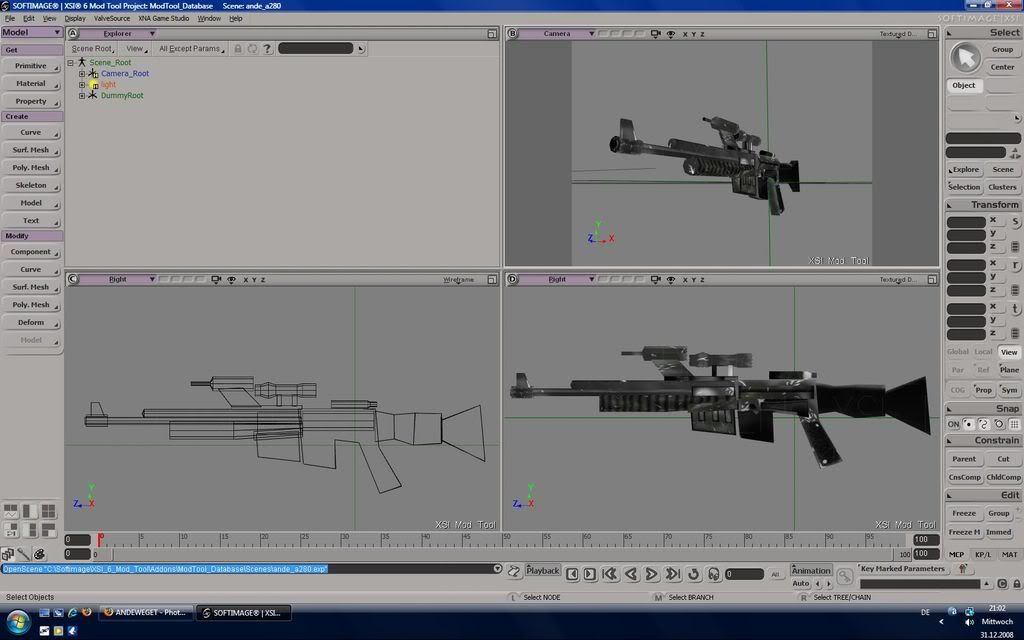
Task: Click the camera icon in Camera viewport header
Action: [656, 33]
